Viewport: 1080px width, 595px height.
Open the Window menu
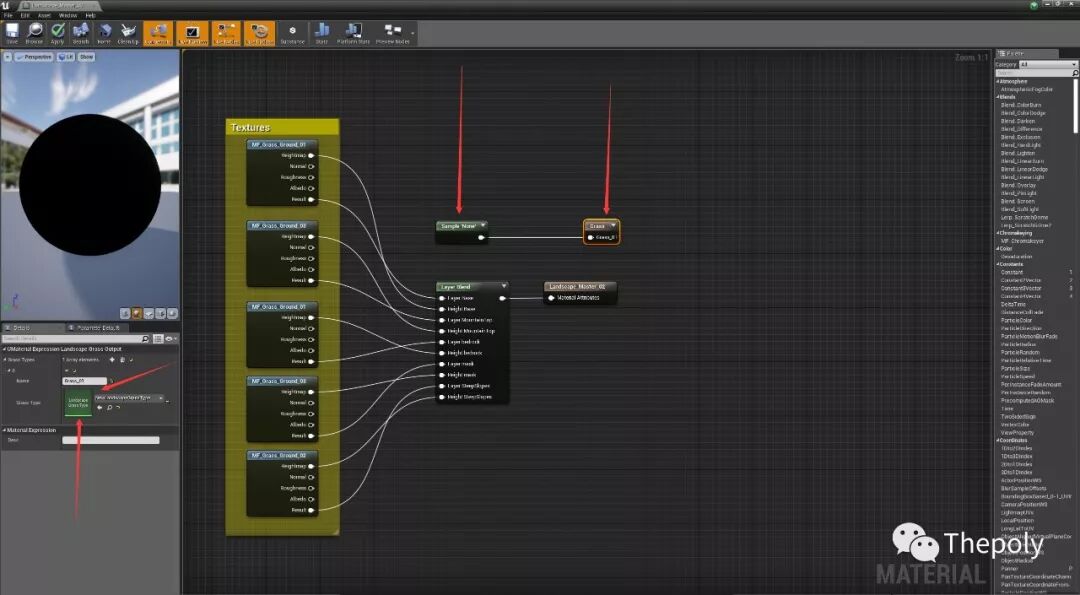68,15
